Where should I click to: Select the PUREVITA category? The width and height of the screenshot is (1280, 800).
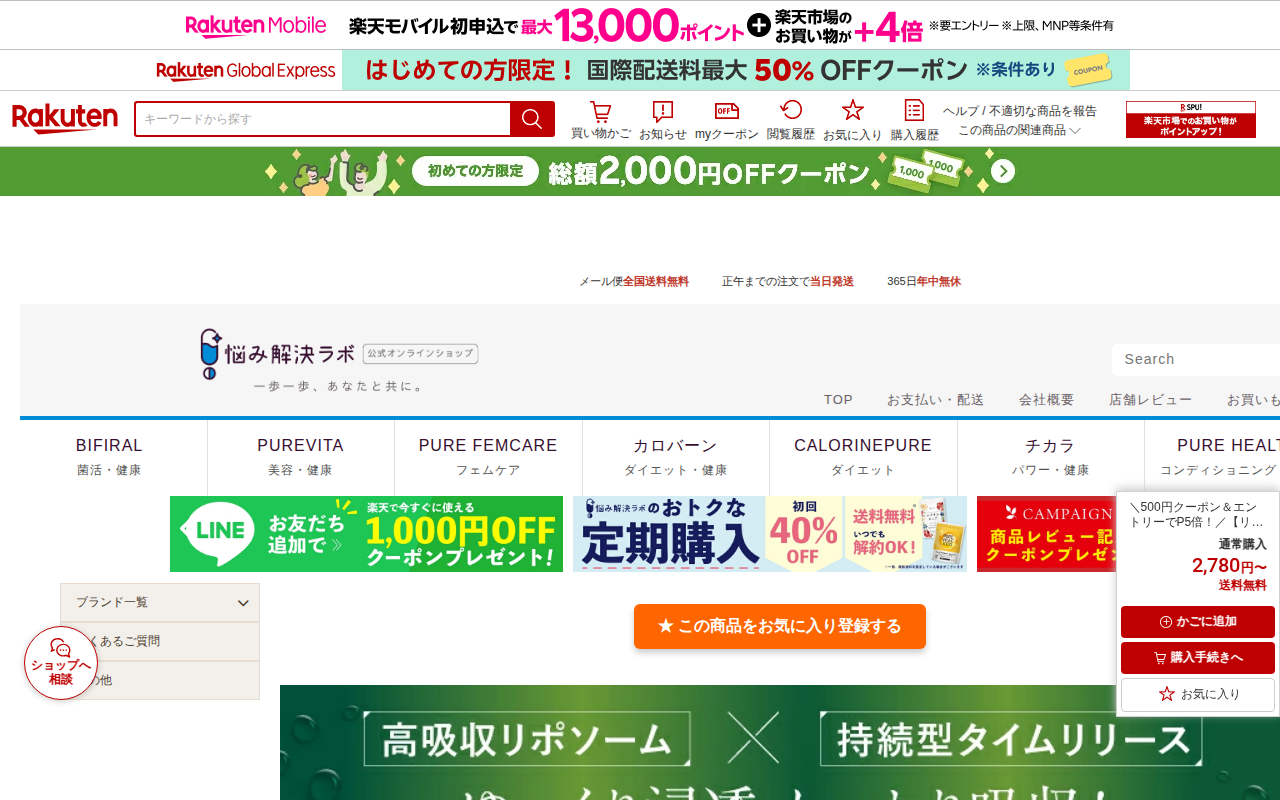pyautogui.click(x=300, y=456)
